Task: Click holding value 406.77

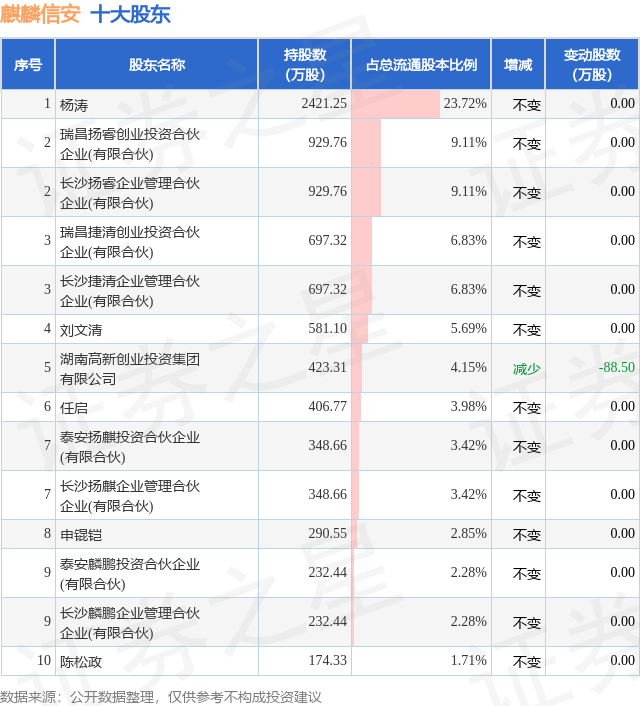Action: 327,406
